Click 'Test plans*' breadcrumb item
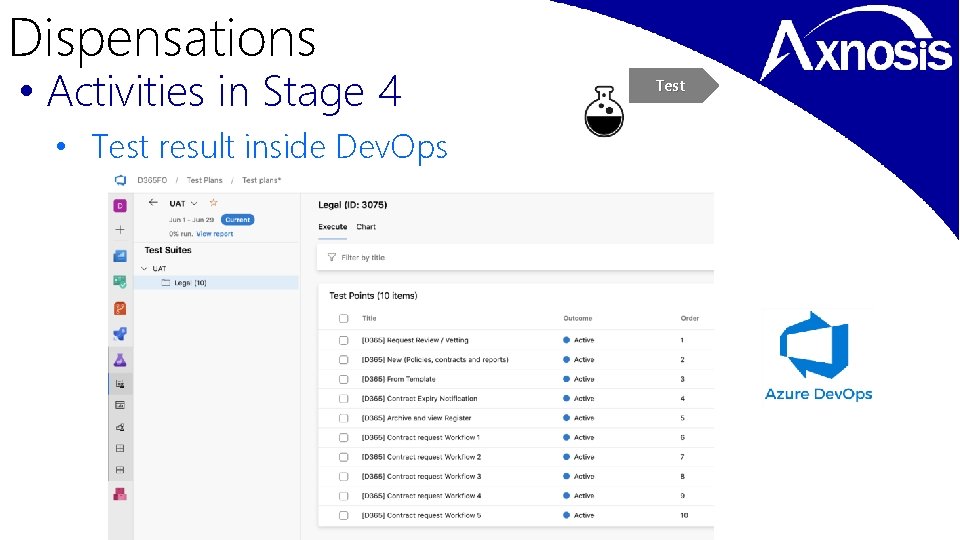Image resolution: width=960 pixels, height=540 pixels. 261,180
